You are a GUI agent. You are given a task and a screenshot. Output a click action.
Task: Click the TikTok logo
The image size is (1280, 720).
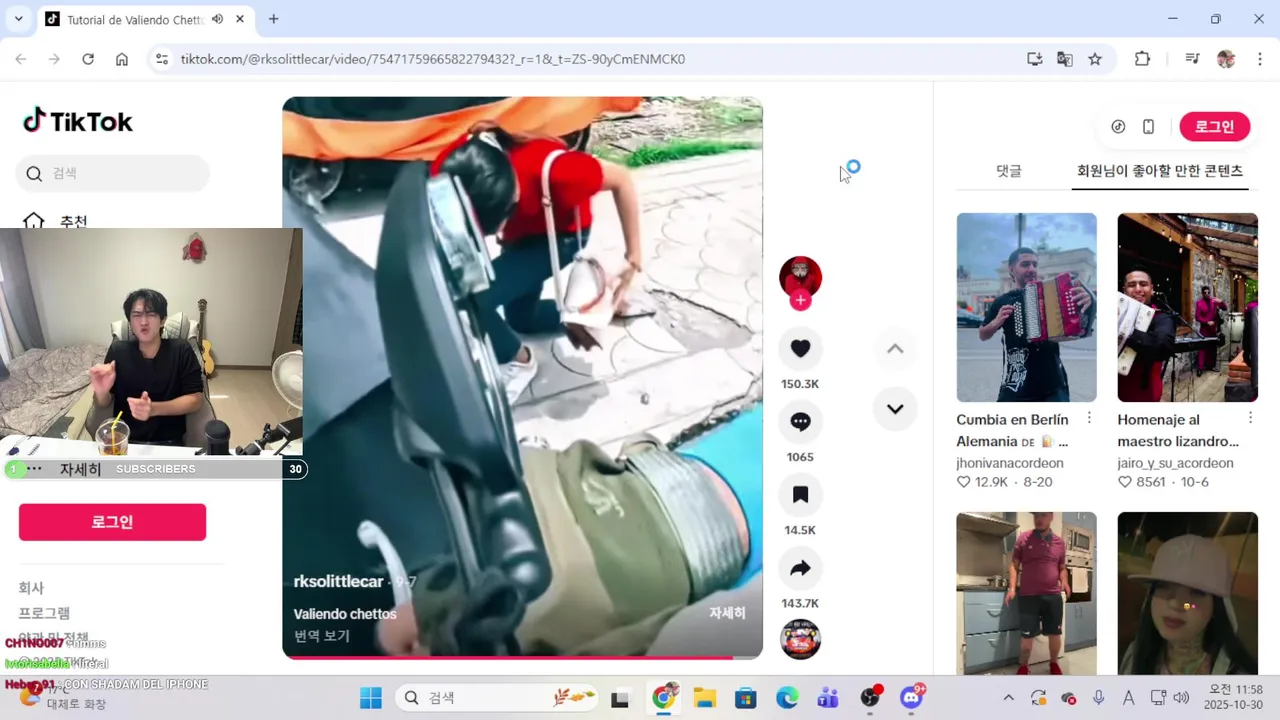[78, 121]
